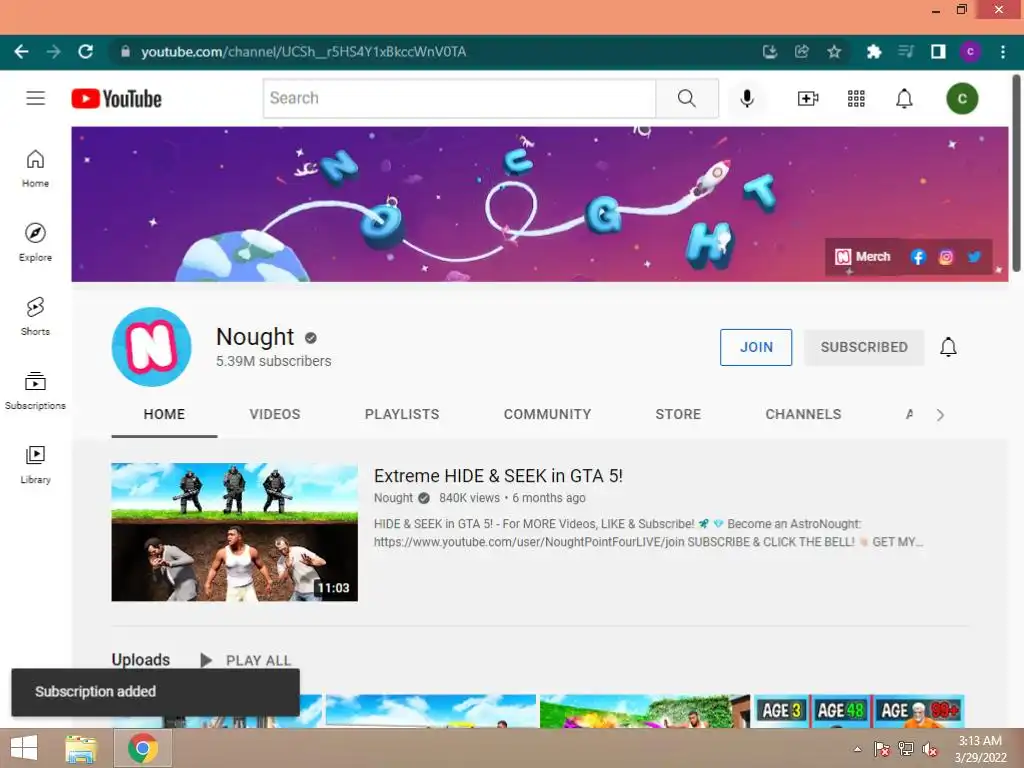Open the Twitter link on the banner
Image resolution: width=1024 pixels, height=768 pixels.
974,257
